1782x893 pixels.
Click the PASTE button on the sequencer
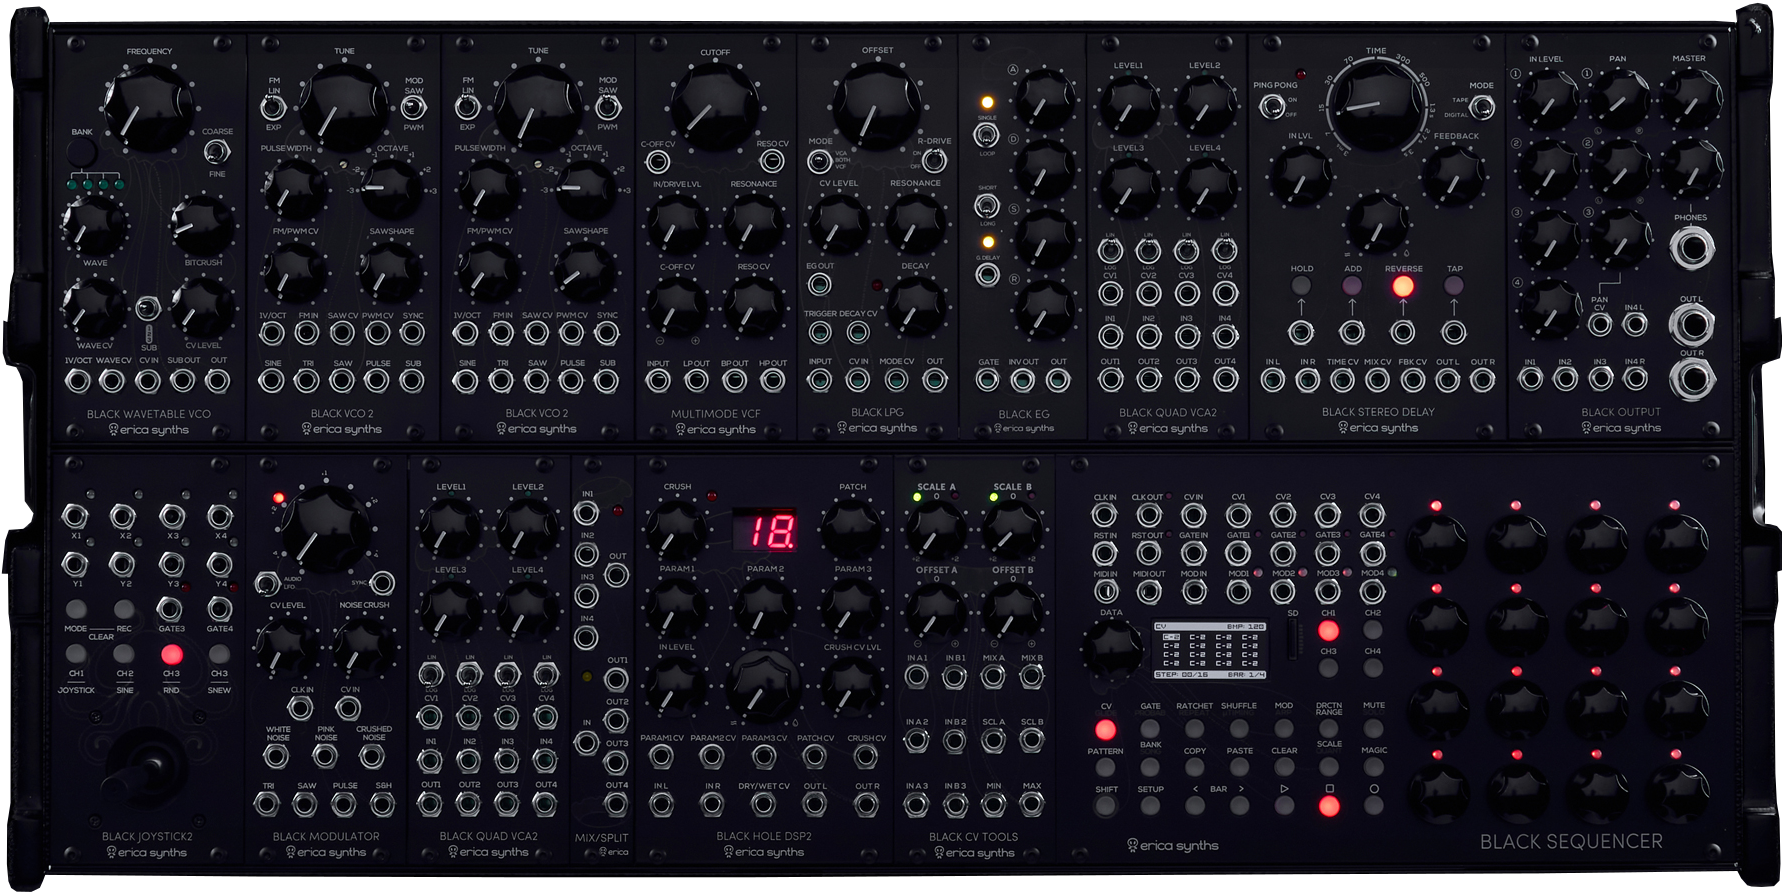coord(1239,767)
